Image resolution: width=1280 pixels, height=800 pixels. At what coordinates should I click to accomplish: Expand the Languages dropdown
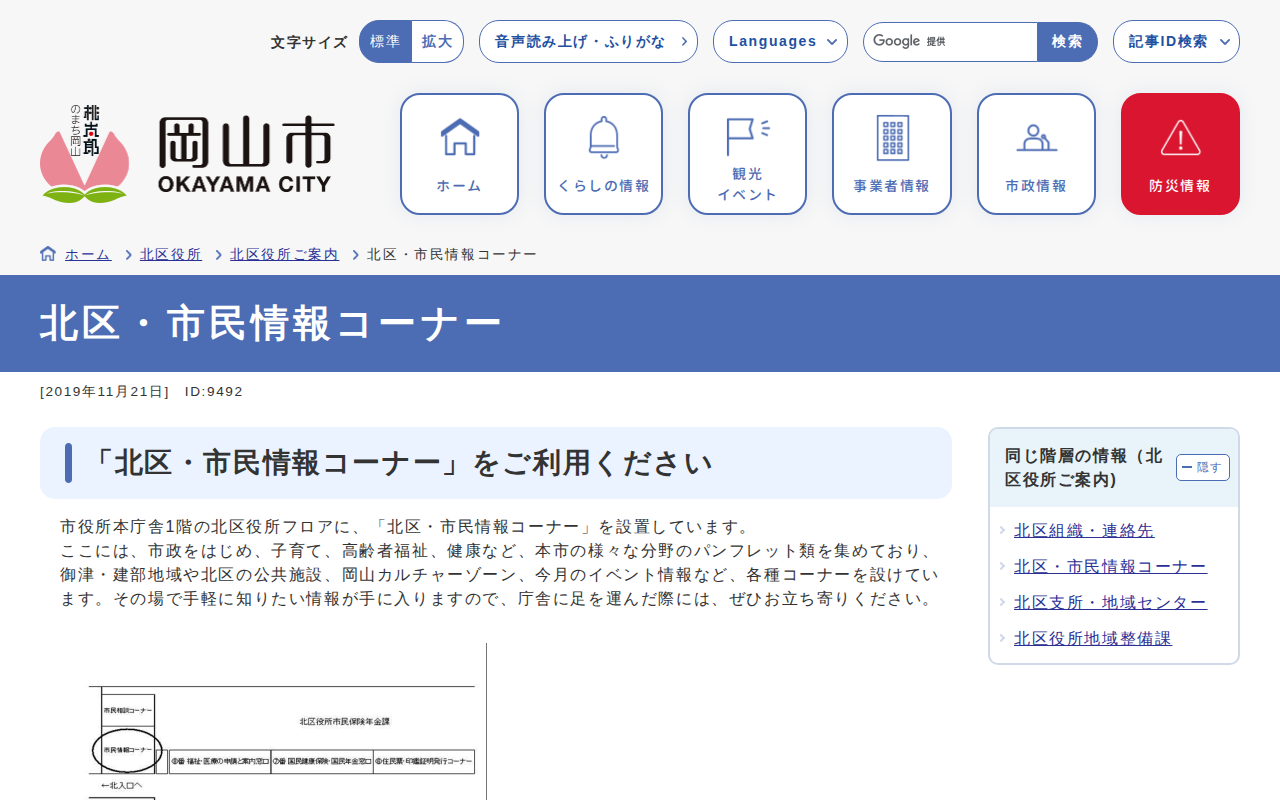point(780,42)
